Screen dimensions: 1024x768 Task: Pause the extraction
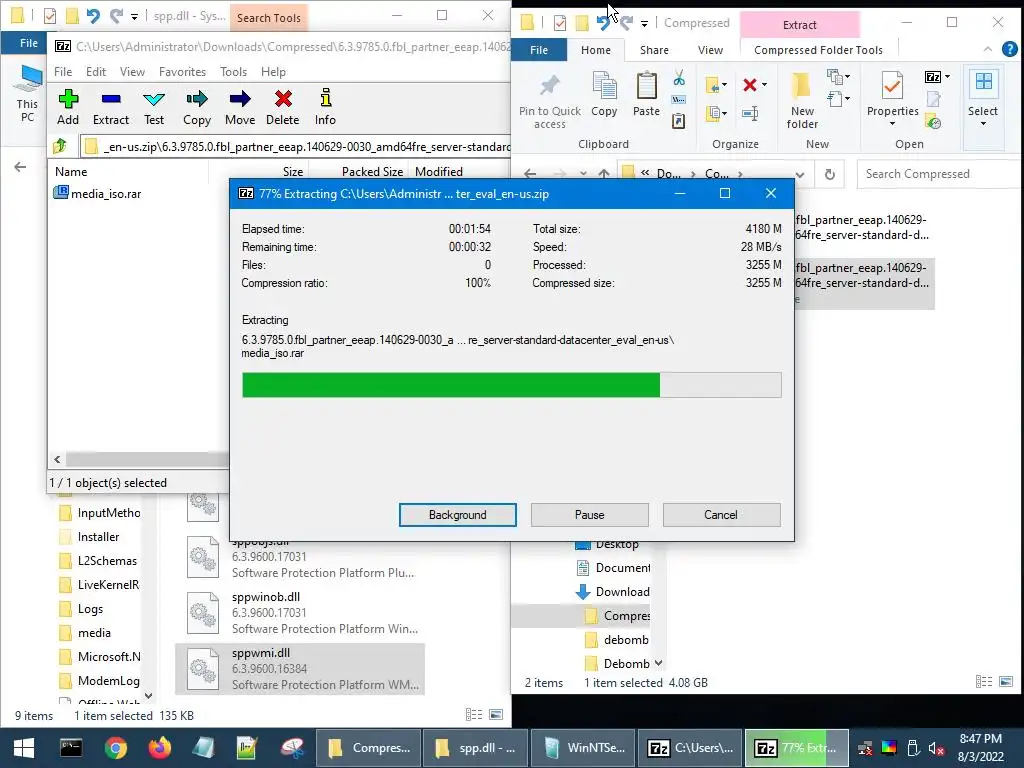[590, 515]
